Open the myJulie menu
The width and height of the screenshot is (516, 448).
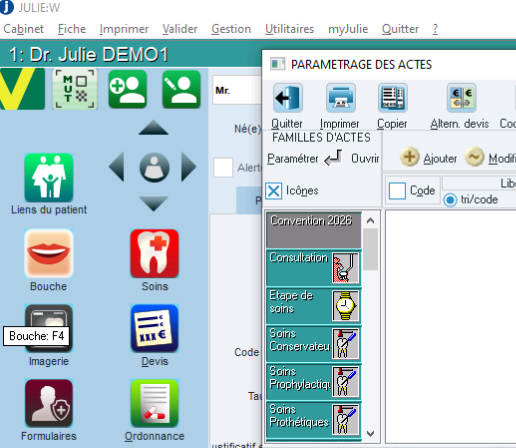click(x=348, y=29)
